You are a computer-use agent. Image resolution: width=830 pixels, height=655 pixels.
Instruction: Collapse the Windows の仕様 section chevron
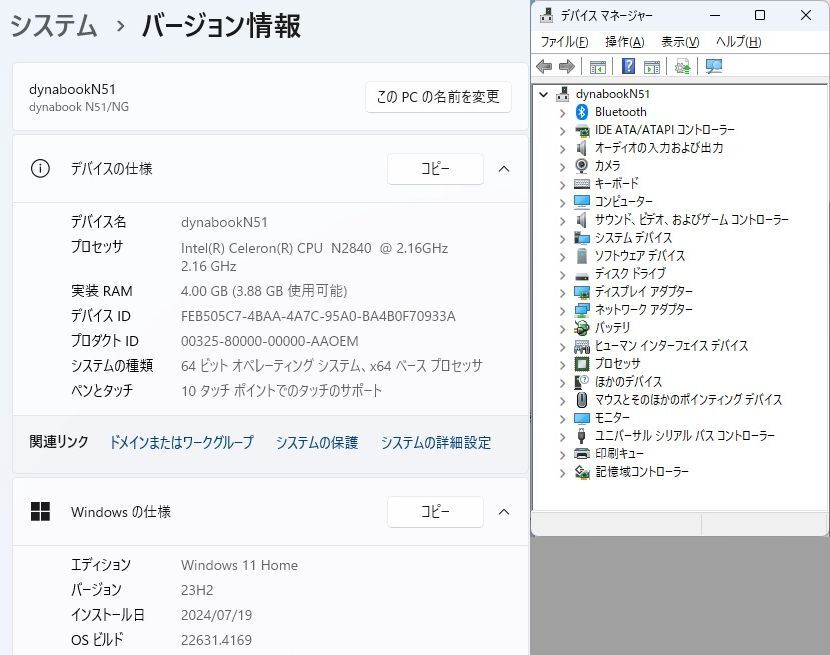[x=504, y=512]
